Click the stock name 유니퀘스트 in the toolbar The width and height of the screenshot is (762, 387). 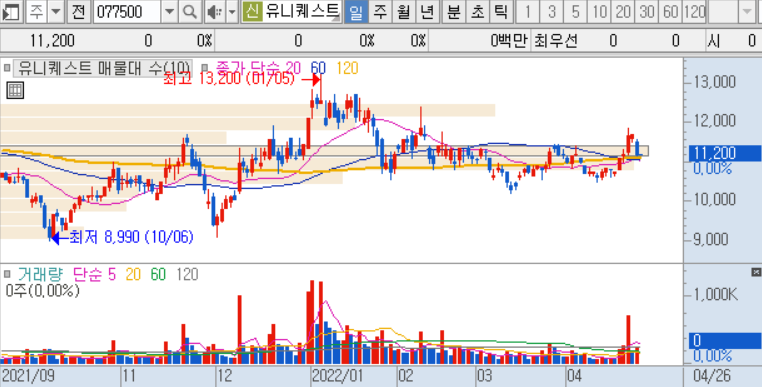click(302, 12)
